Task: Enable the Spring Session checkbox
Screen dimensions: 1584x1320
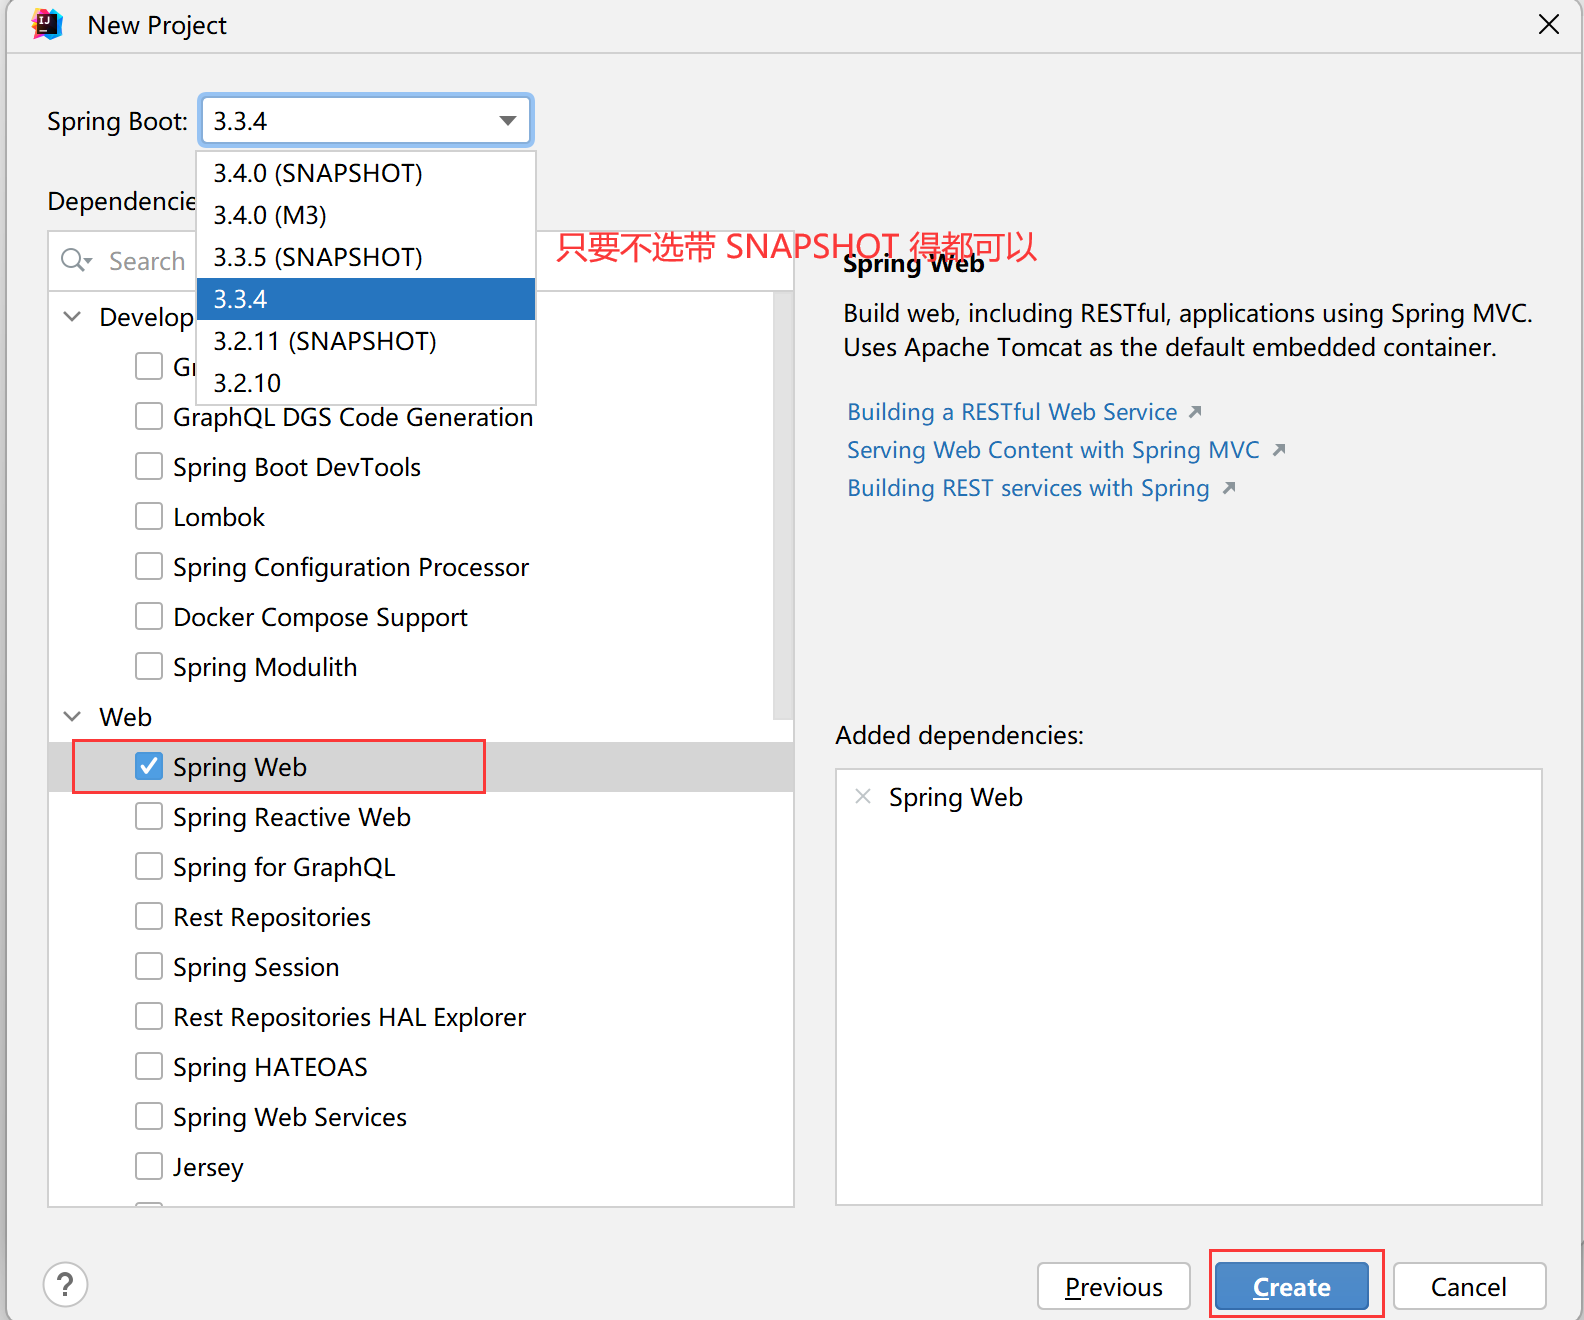Action: (149, 966)
